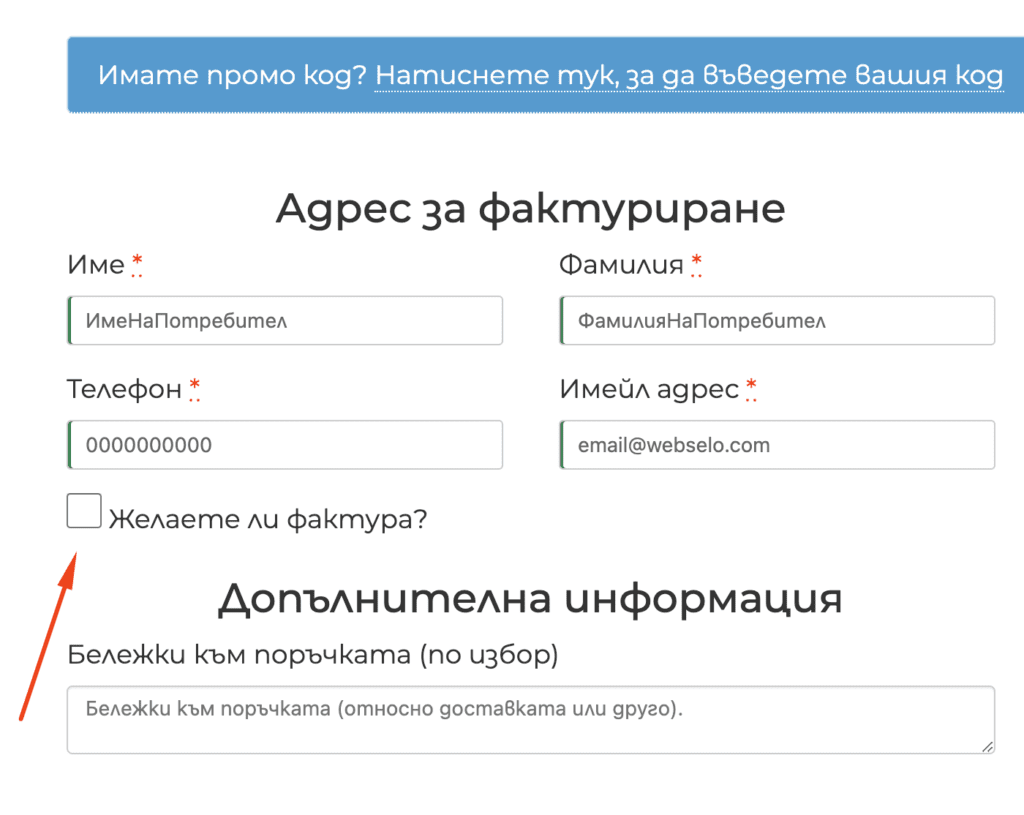Select the 'Фамилия' last name field
This screenshot has height=815, width=1024.
[x=776, y=320]
